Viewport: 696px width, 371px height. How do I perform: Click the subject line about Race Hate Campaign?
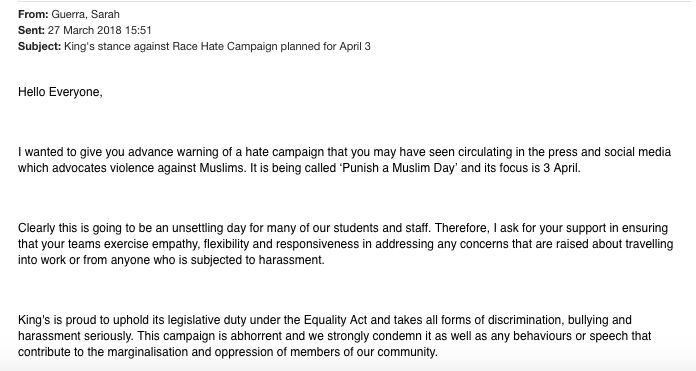pos(218,46)
